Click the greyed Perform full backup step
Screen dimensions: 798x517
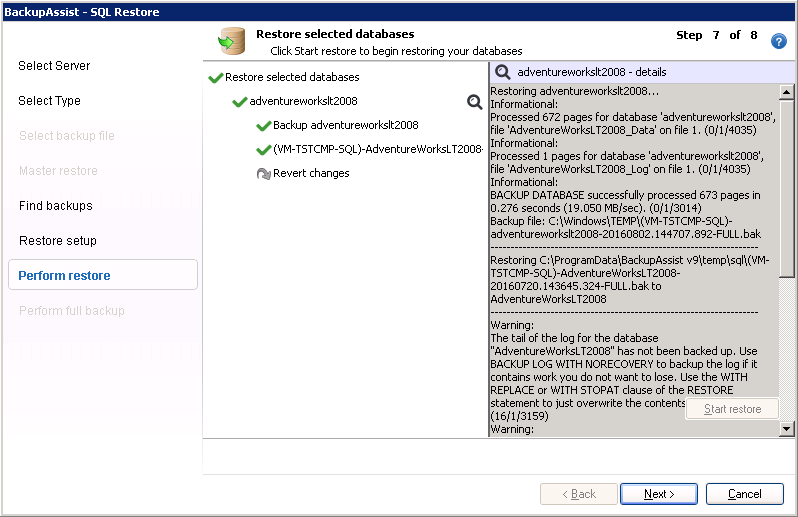click(x=72, y=311)
